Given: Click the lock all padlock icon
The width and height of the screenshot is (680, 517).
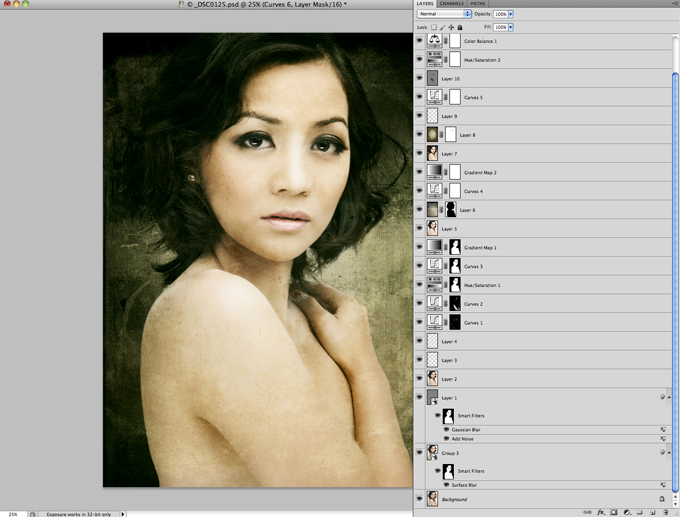Looking at the screenshot, I should (x=460, y=27).
